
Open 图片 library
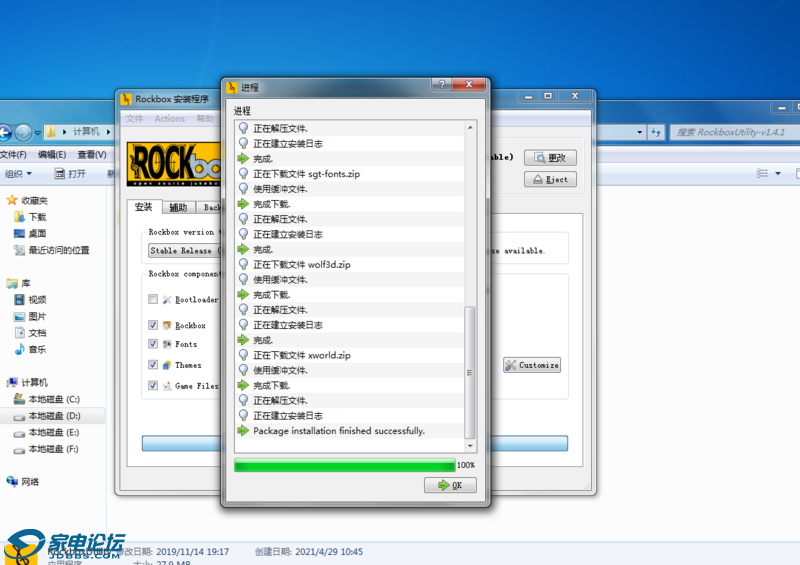(x=37, y=316)
